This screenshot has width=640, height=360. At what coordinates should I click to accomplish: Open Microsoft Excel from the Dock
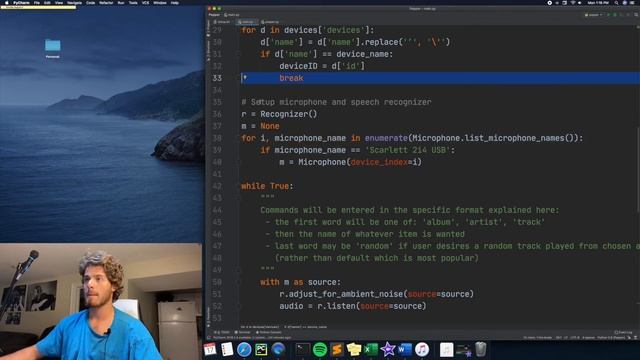[371, 350]
